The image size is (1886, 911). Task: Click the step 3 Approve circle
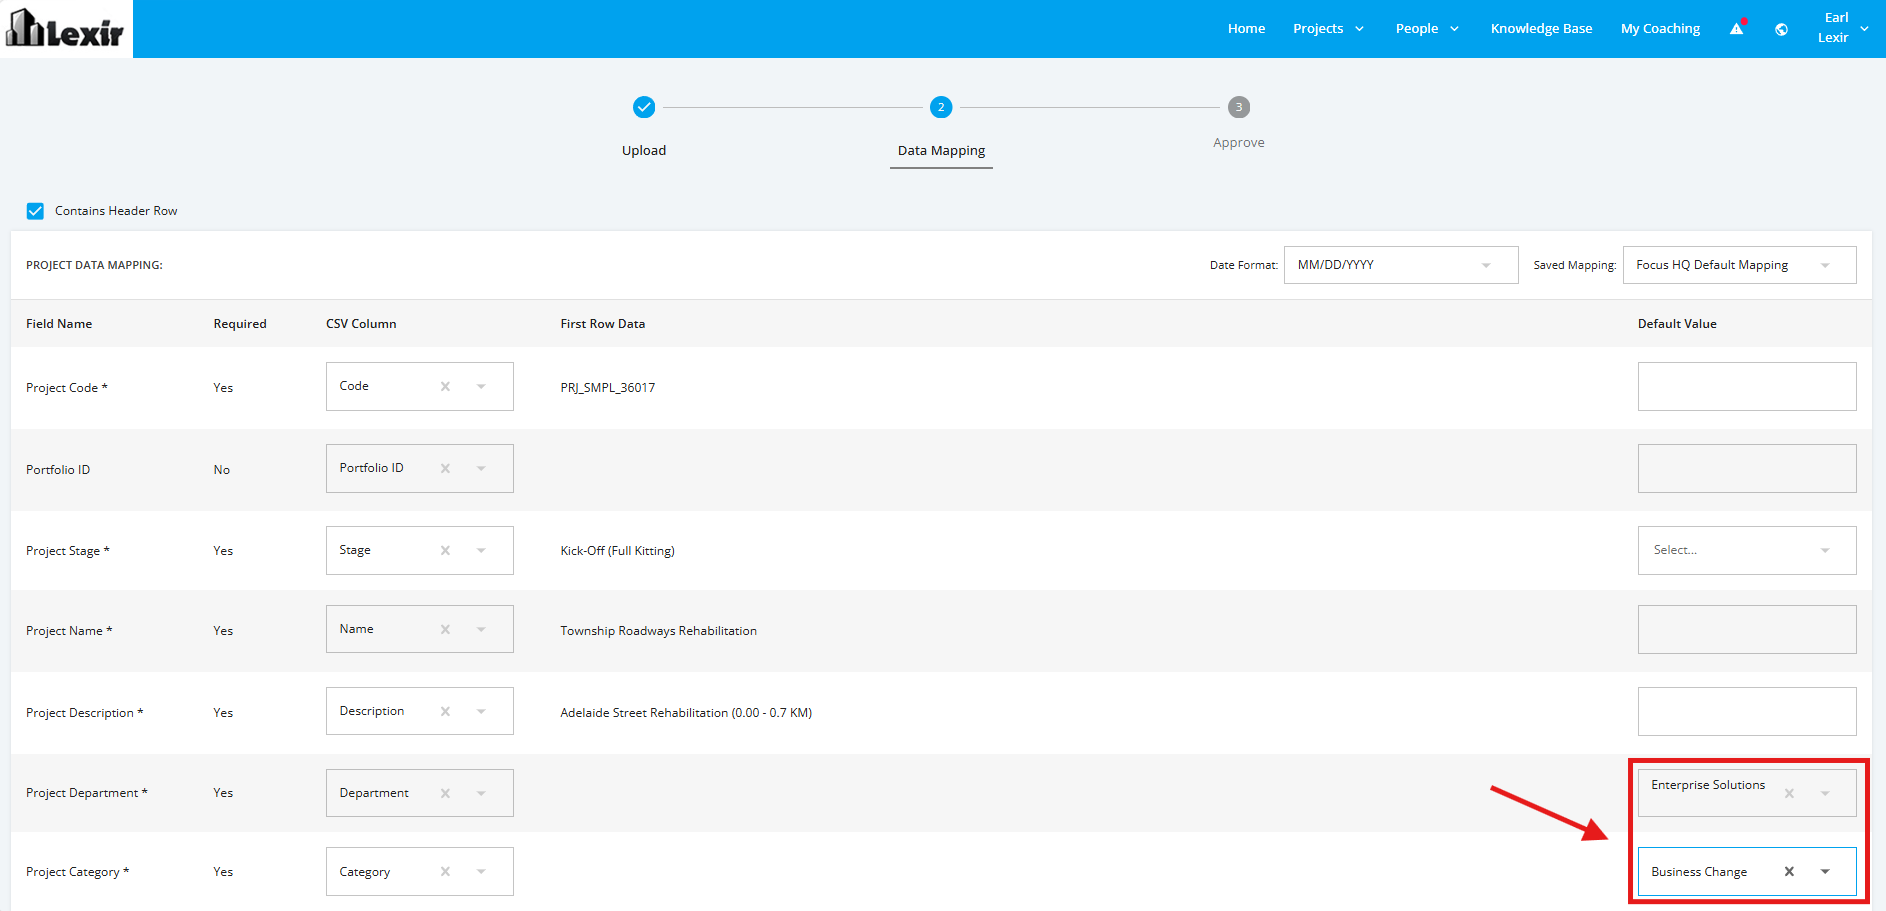pos(1239,107)
